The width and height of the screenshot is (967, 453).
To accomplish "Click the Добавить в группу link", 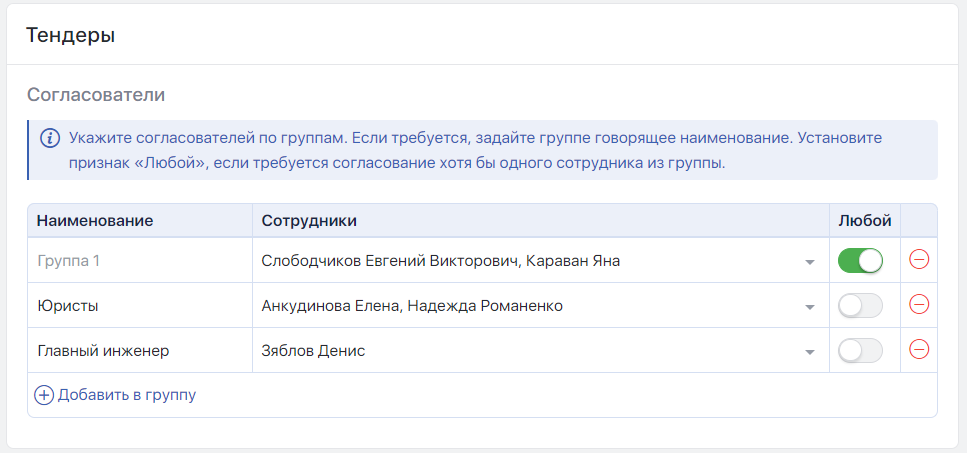I will pos(127,395).
